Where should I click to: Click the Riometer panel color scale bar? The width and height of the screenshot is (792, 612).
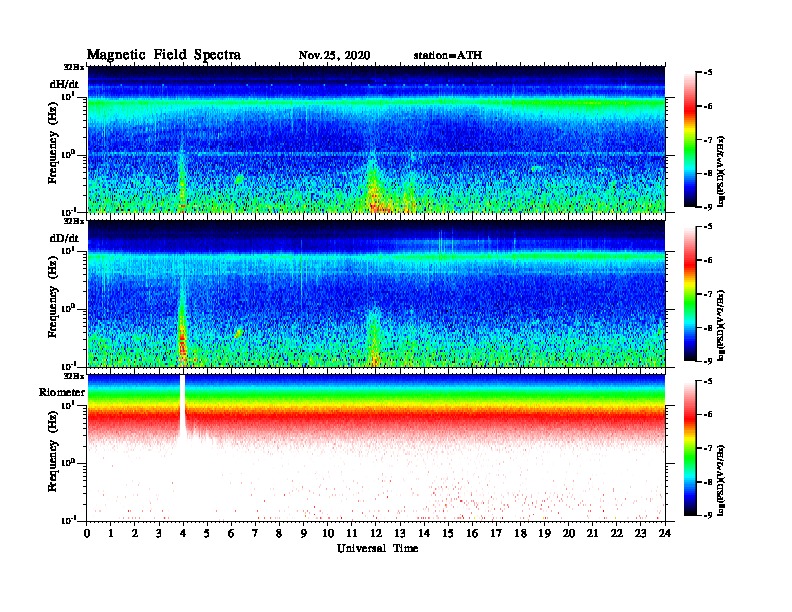click(689, 447)
